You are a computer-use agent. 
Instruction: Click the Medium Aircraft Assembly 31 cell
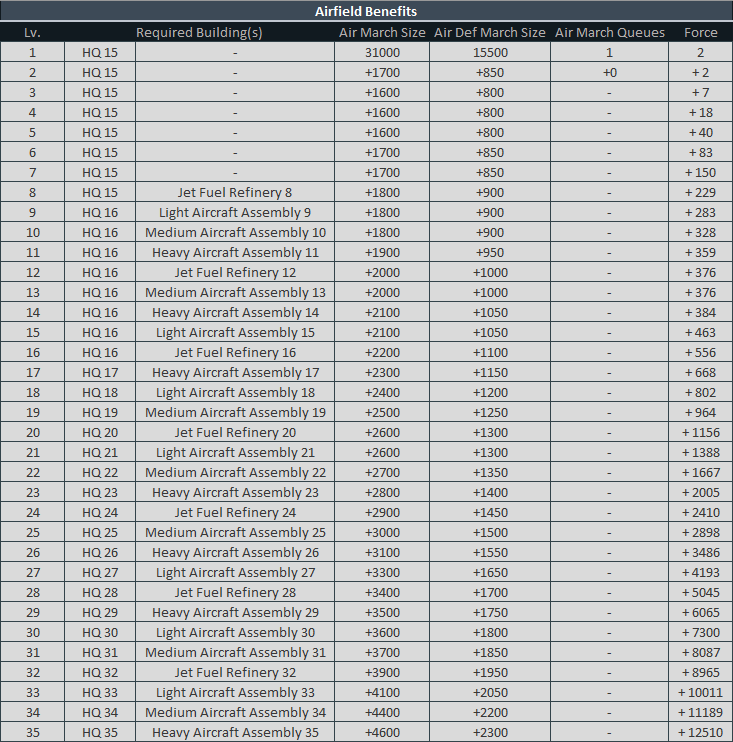pos(235,652)
